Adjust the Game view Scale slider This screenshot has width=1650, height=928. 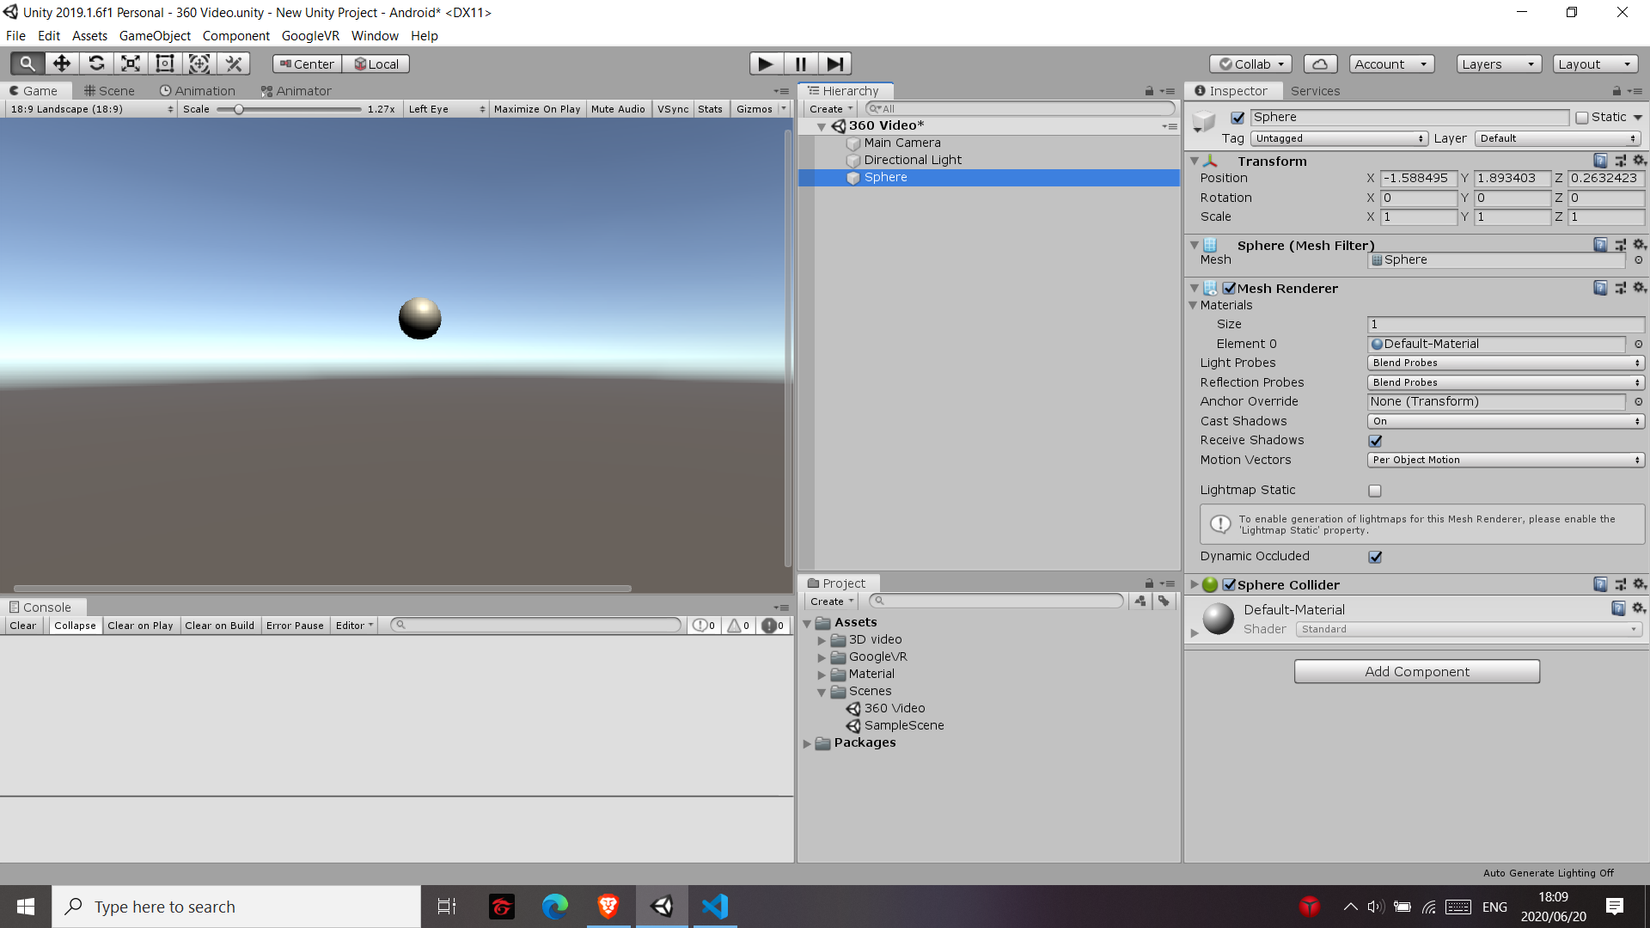click(x=239, y=109)
